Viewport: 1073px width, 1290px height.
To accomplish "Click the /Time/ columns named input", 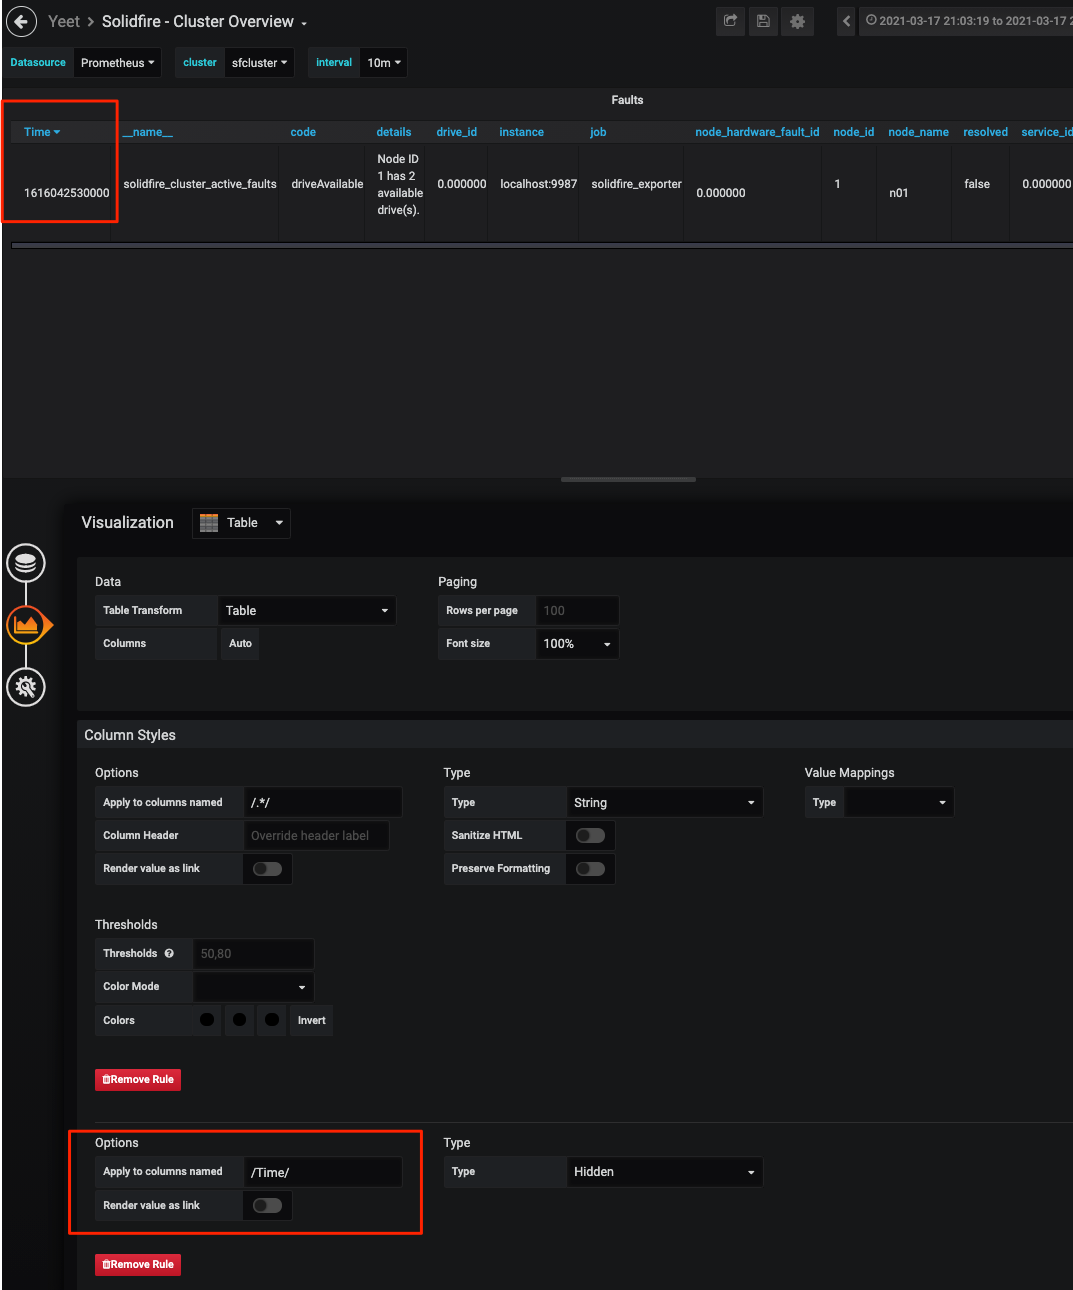I will click(x=323, y=1172).
